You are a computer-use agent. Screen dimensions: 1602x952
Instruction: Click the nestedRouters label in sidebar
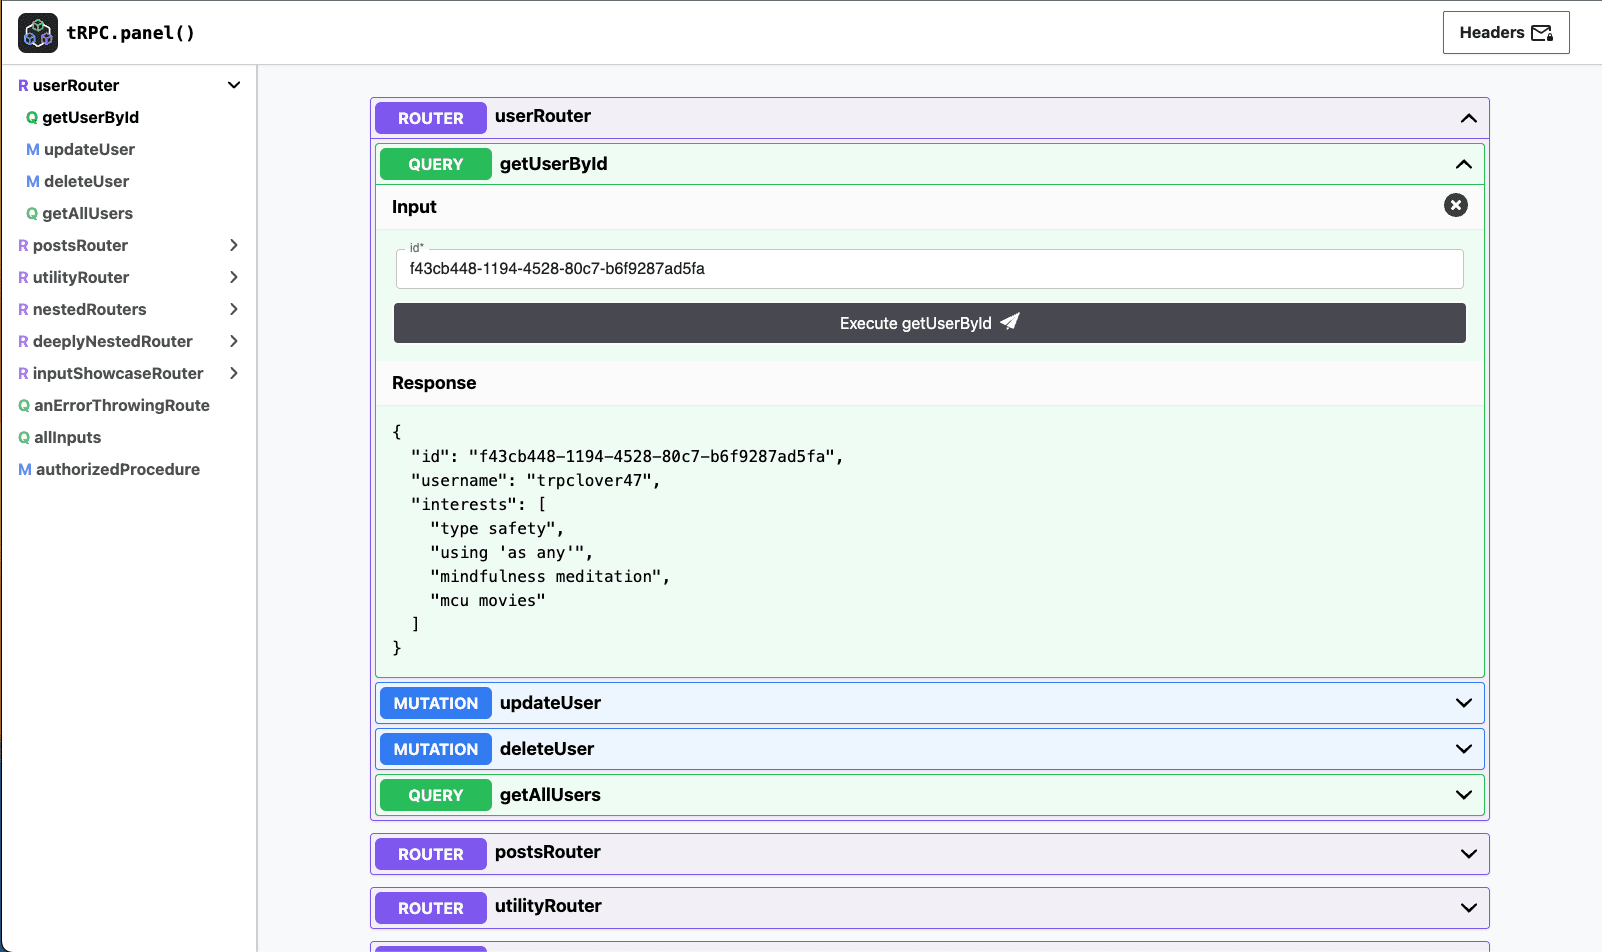coord(90,309)
